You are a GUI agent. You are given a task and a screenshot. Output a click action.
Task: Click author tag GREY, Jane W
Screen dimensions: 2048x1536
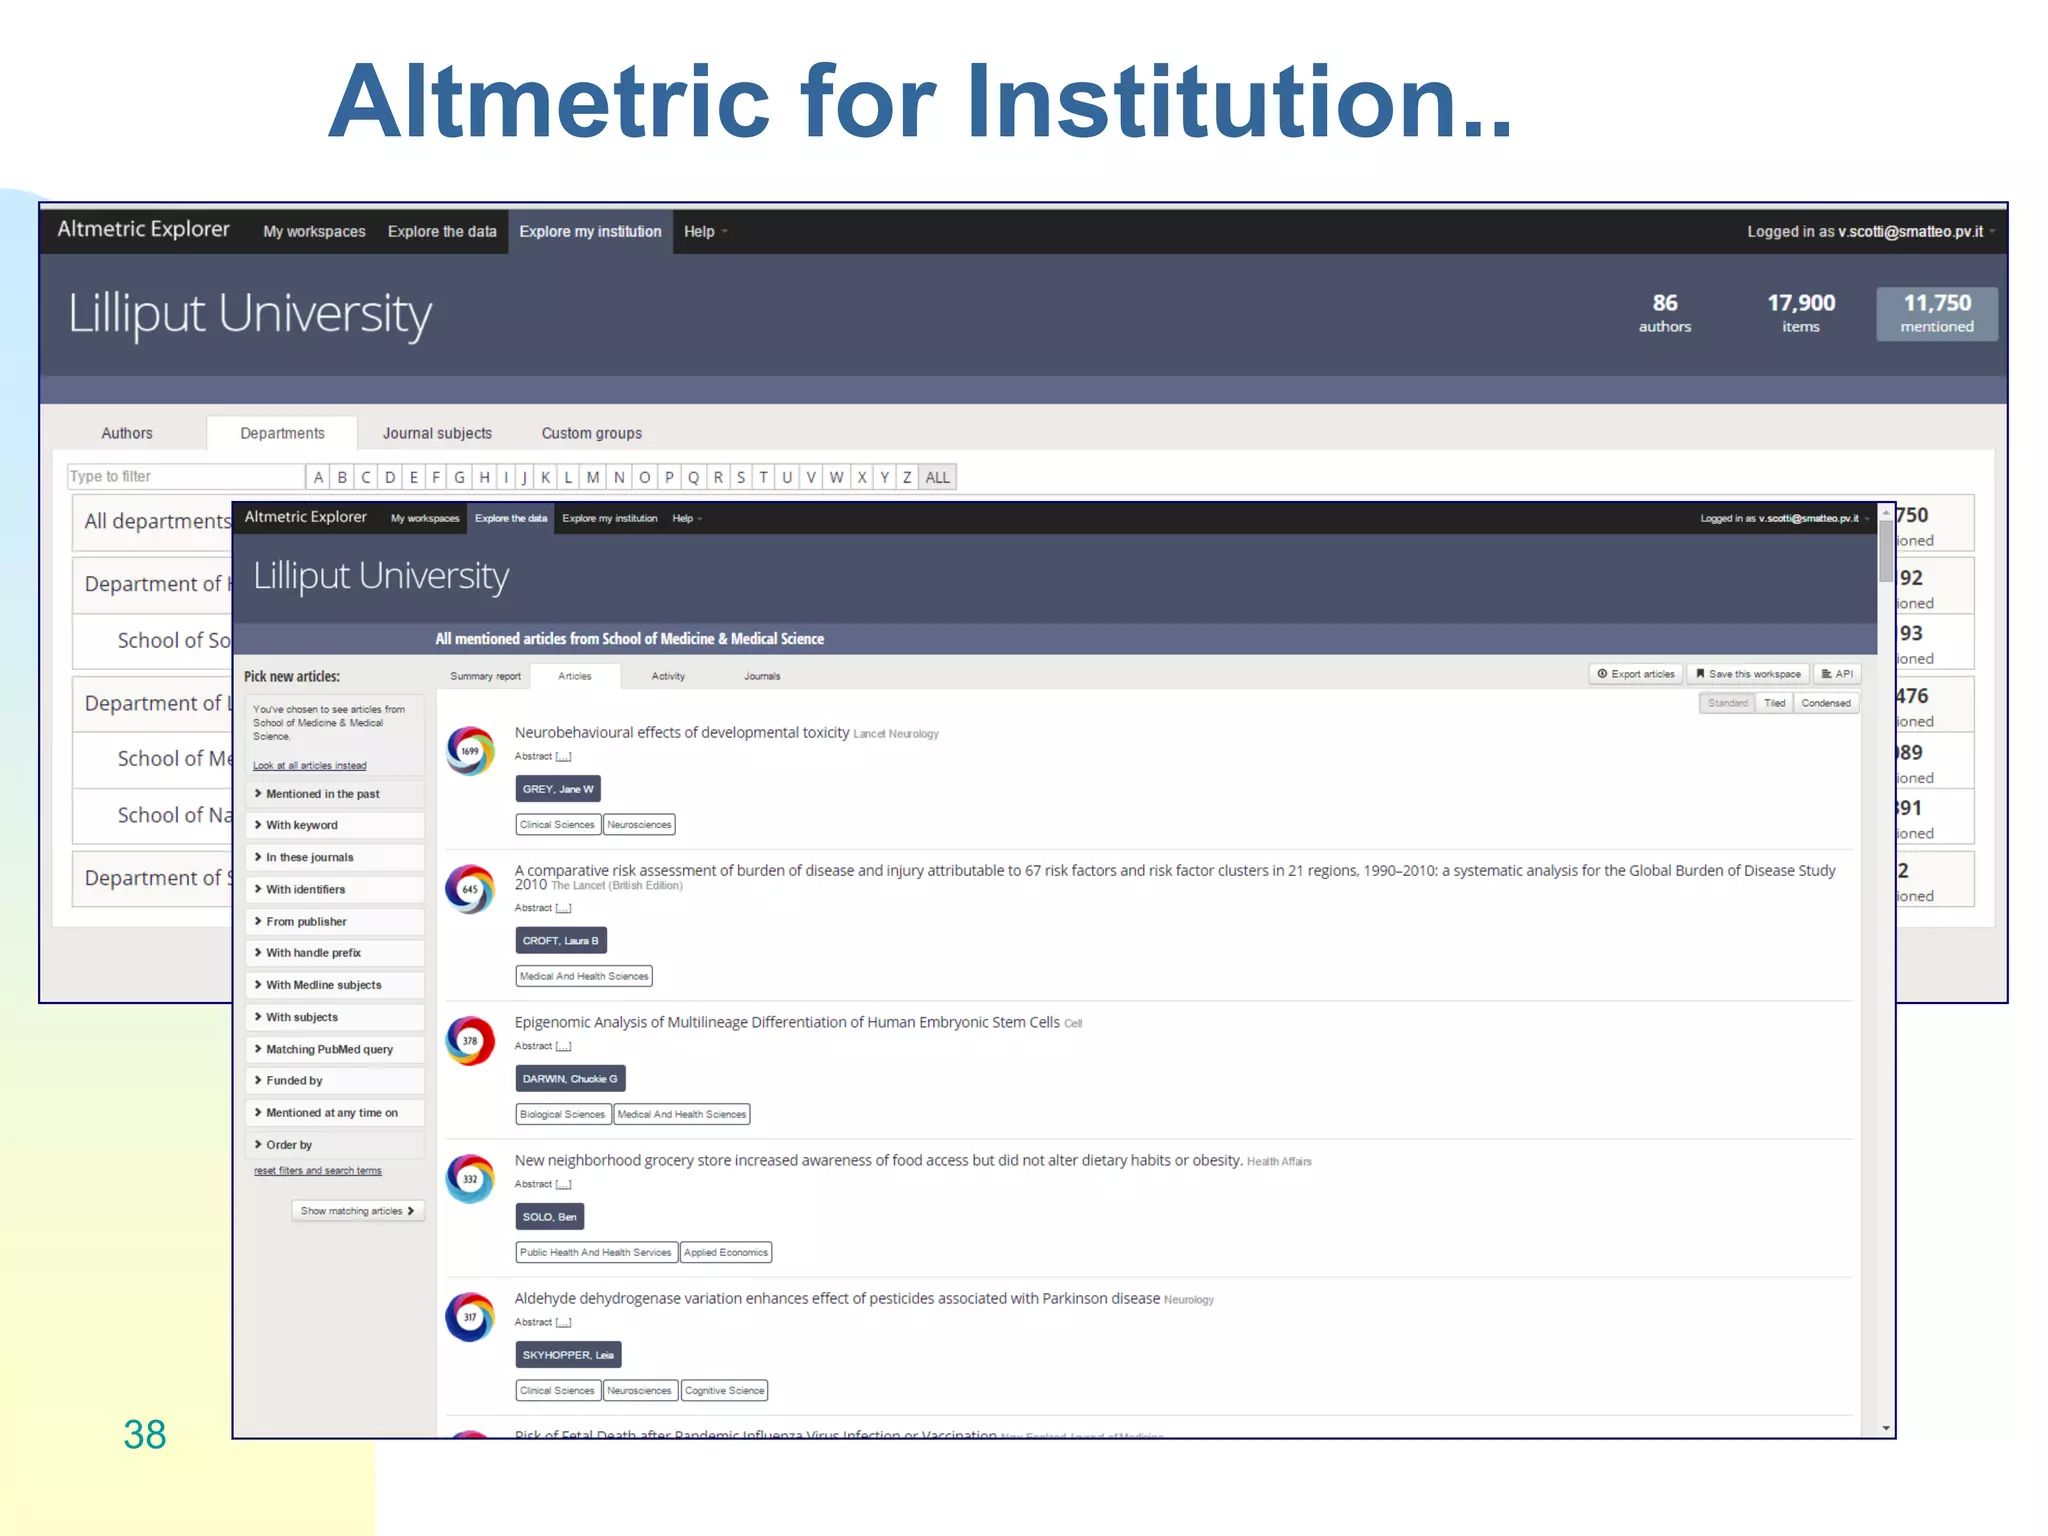coord(558,789)
